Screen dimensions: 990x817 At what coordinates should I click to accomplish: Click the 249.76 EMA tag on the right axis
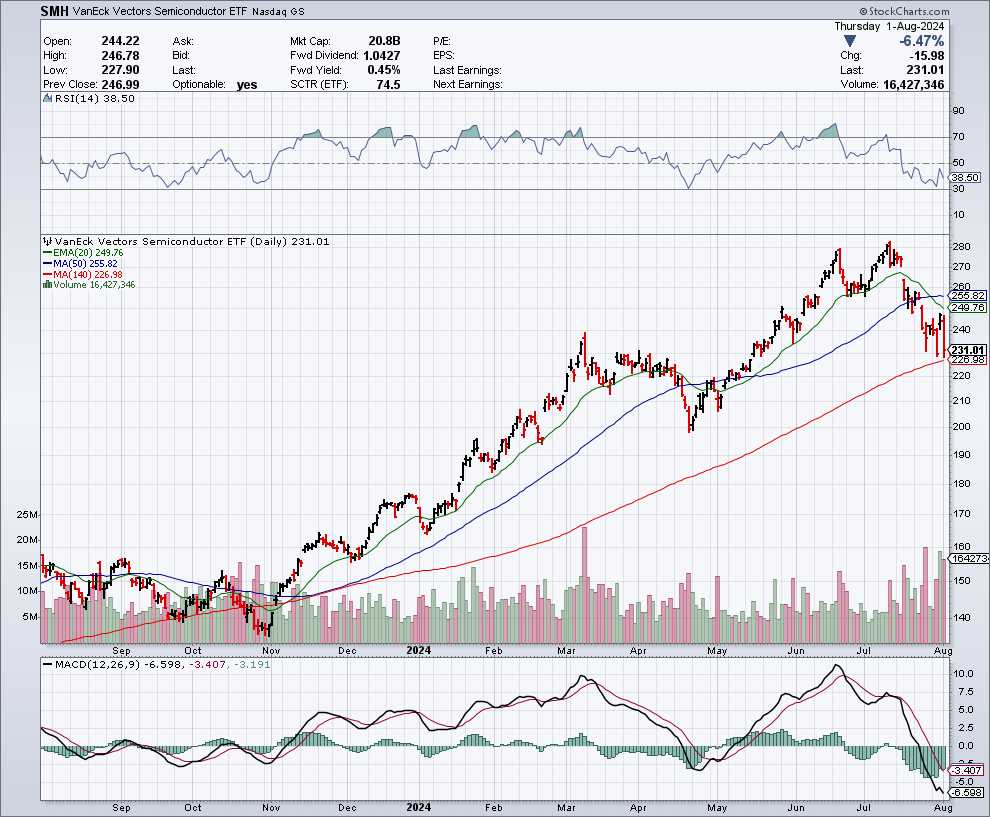968,308
